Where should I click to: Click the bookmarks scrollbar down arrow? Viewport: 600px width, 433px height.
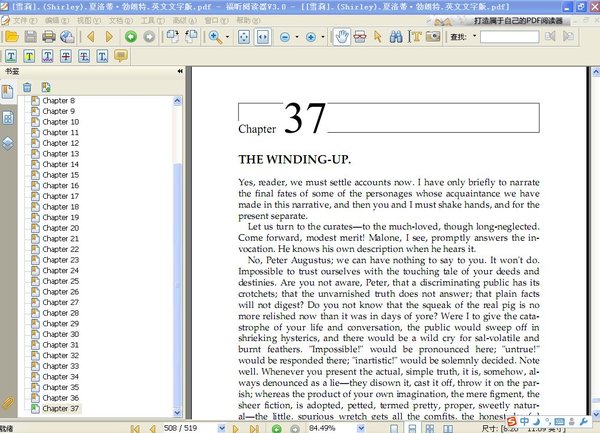[x=177, y=412]
